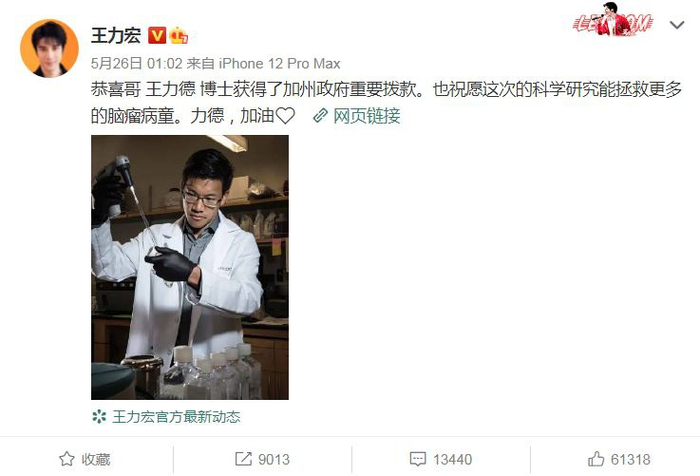The image size is (700, 476).
Task: Open 王力宏's profile avatar
Action: pos(49,48)
